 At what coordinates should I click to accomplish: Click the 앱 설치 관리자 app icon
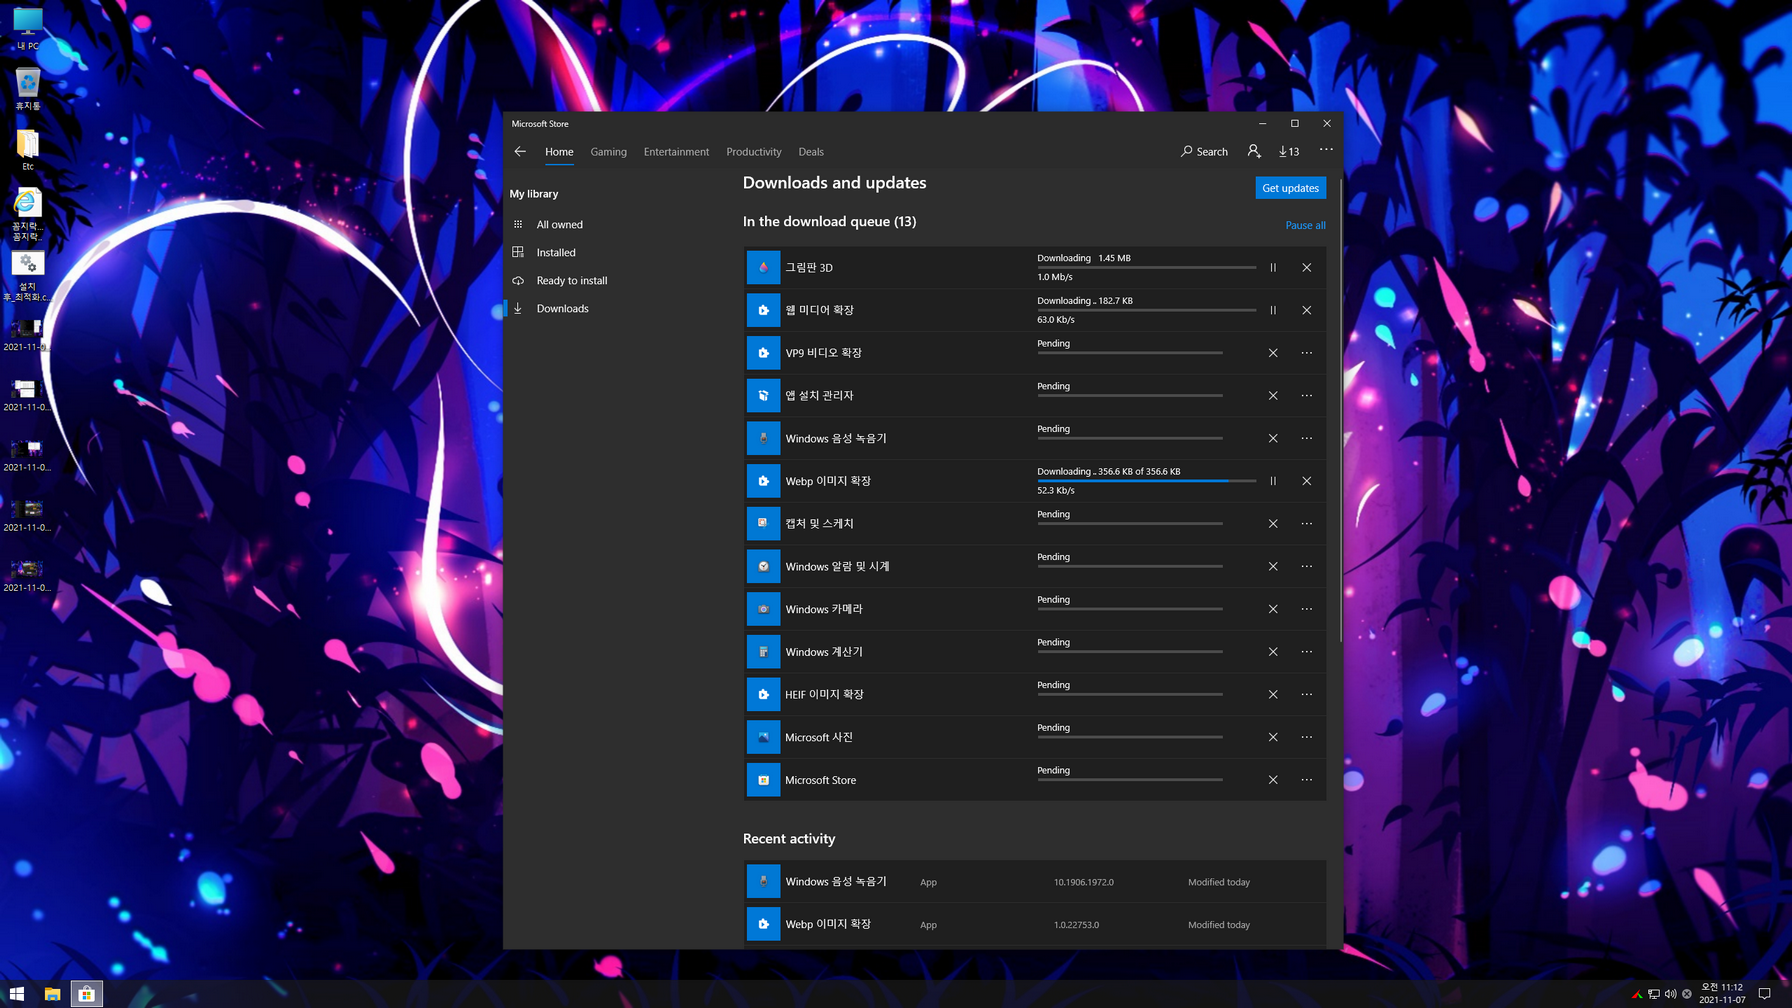pos(763,396)
